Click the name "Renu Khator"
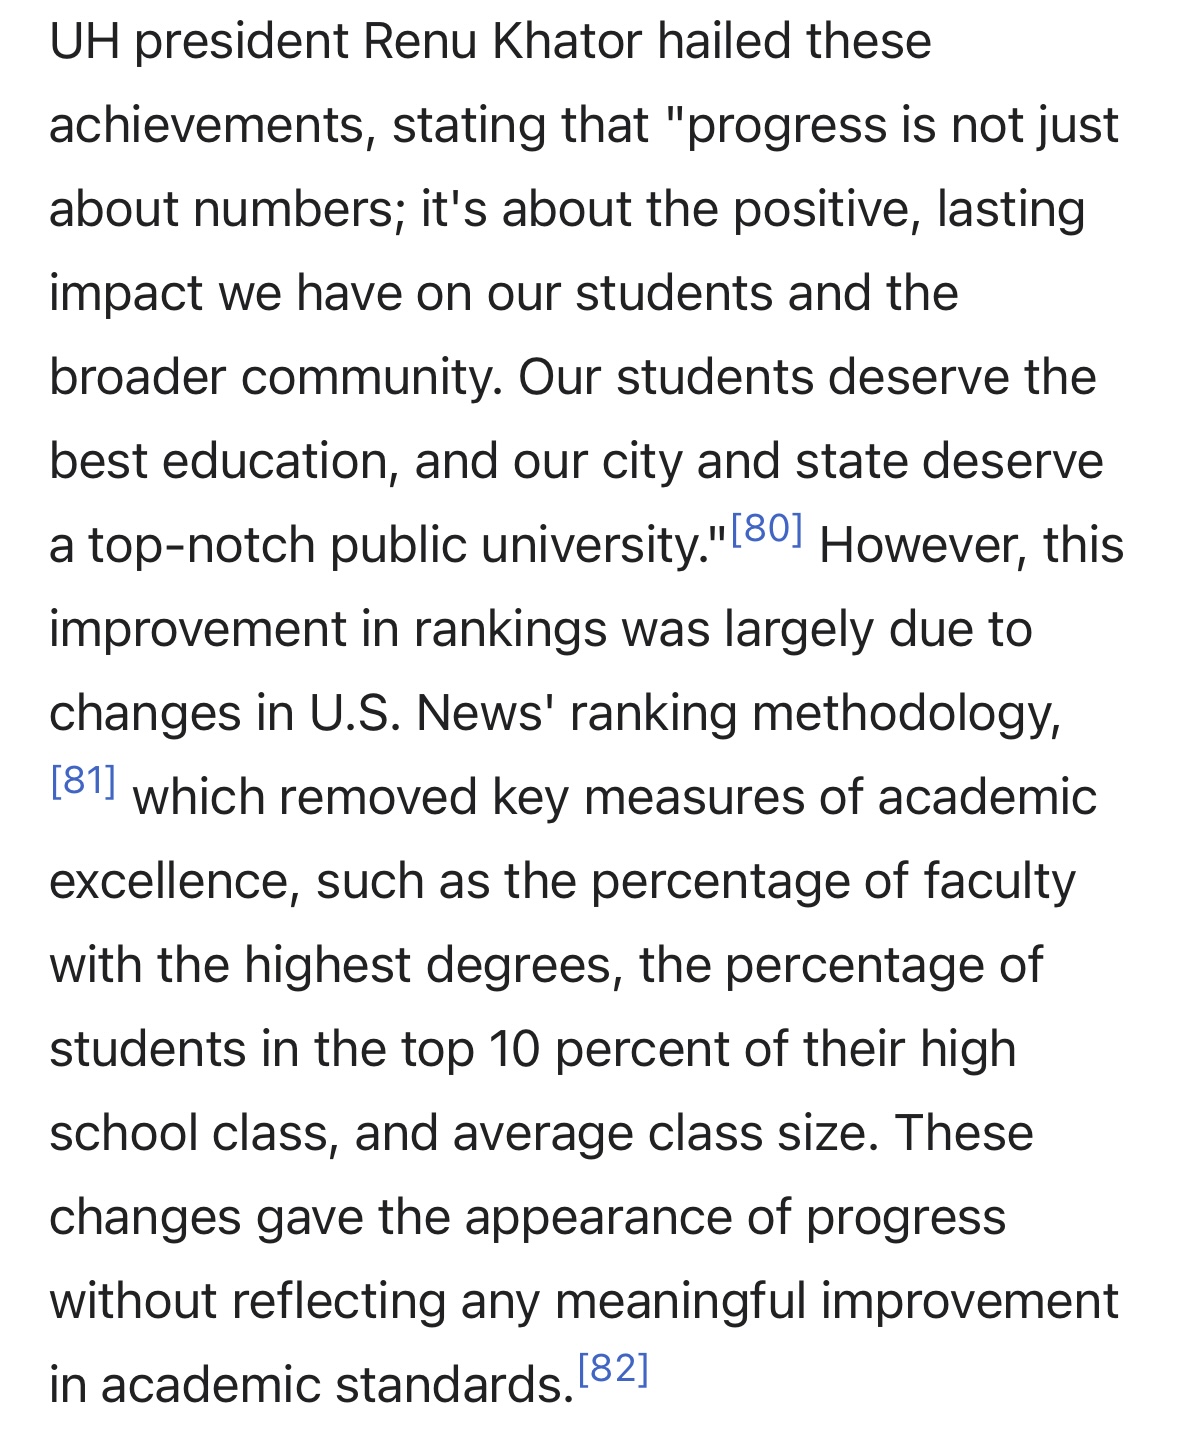The height and width of the screenshot is (1453, 1179). [x=502, y=42]
